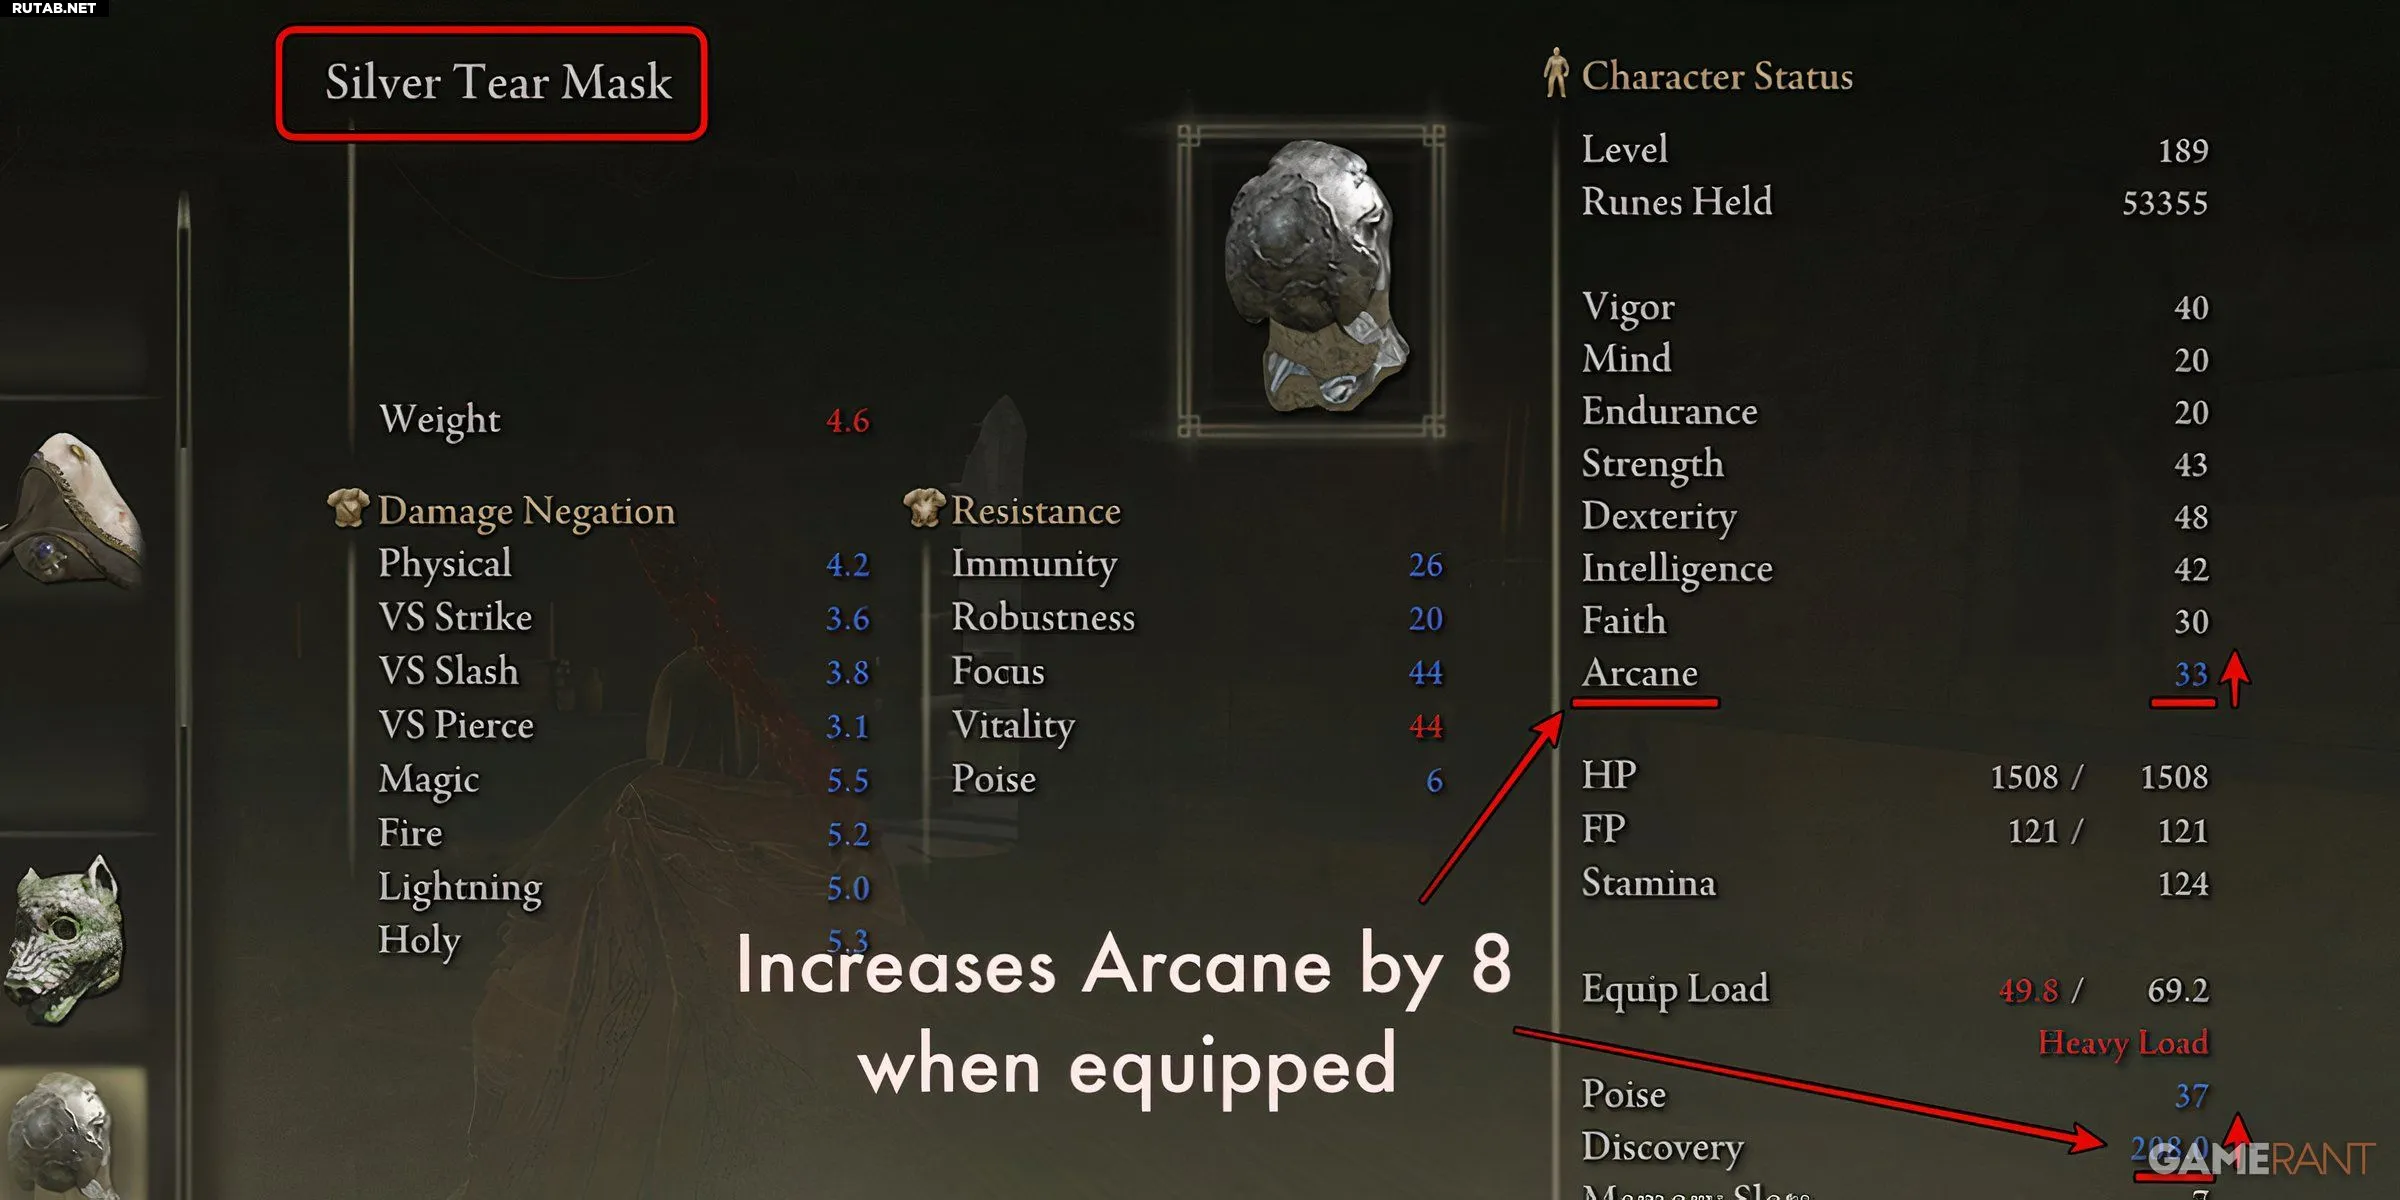This screenshot has width=2400, height=1200.
Task: Click the Poise value 37
Action: [2191, 1096]
